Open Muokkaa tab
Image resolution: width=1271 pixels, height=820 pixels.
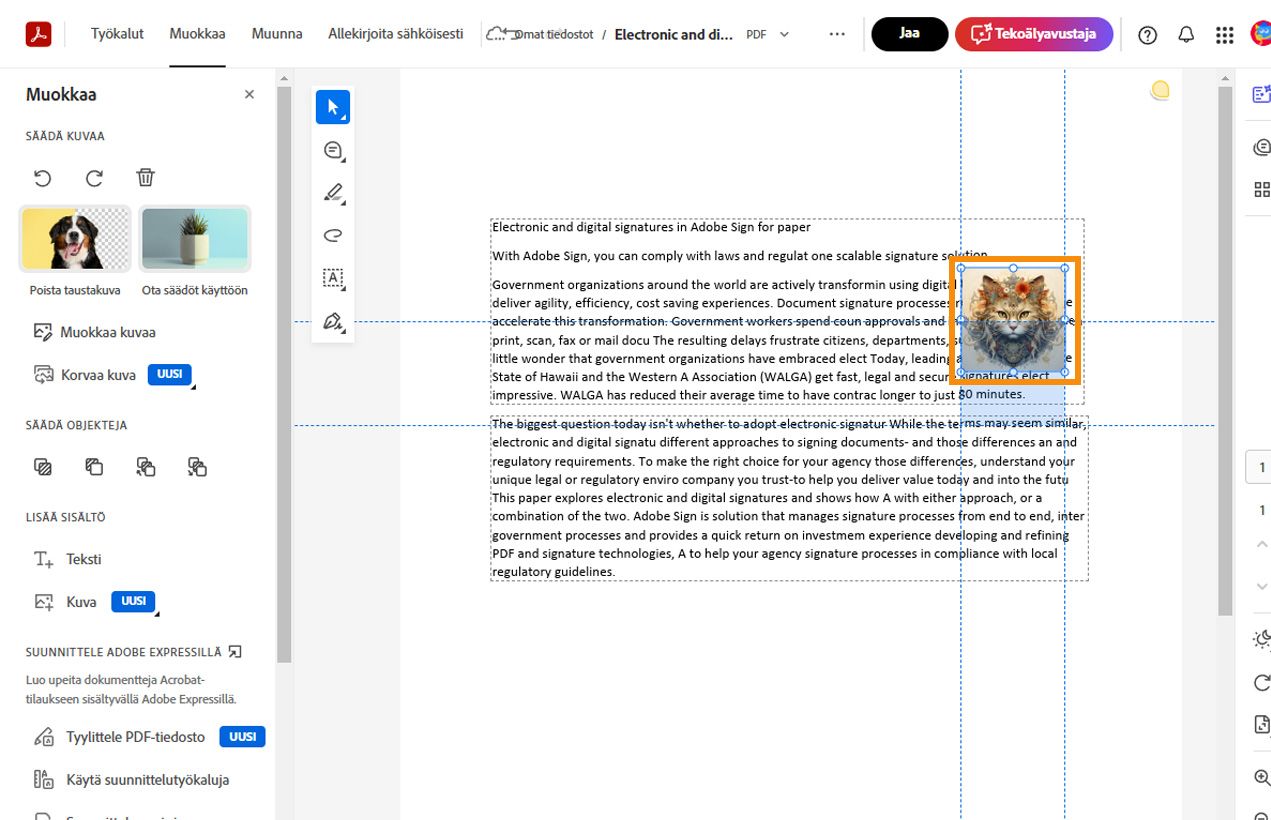point(197,34)
